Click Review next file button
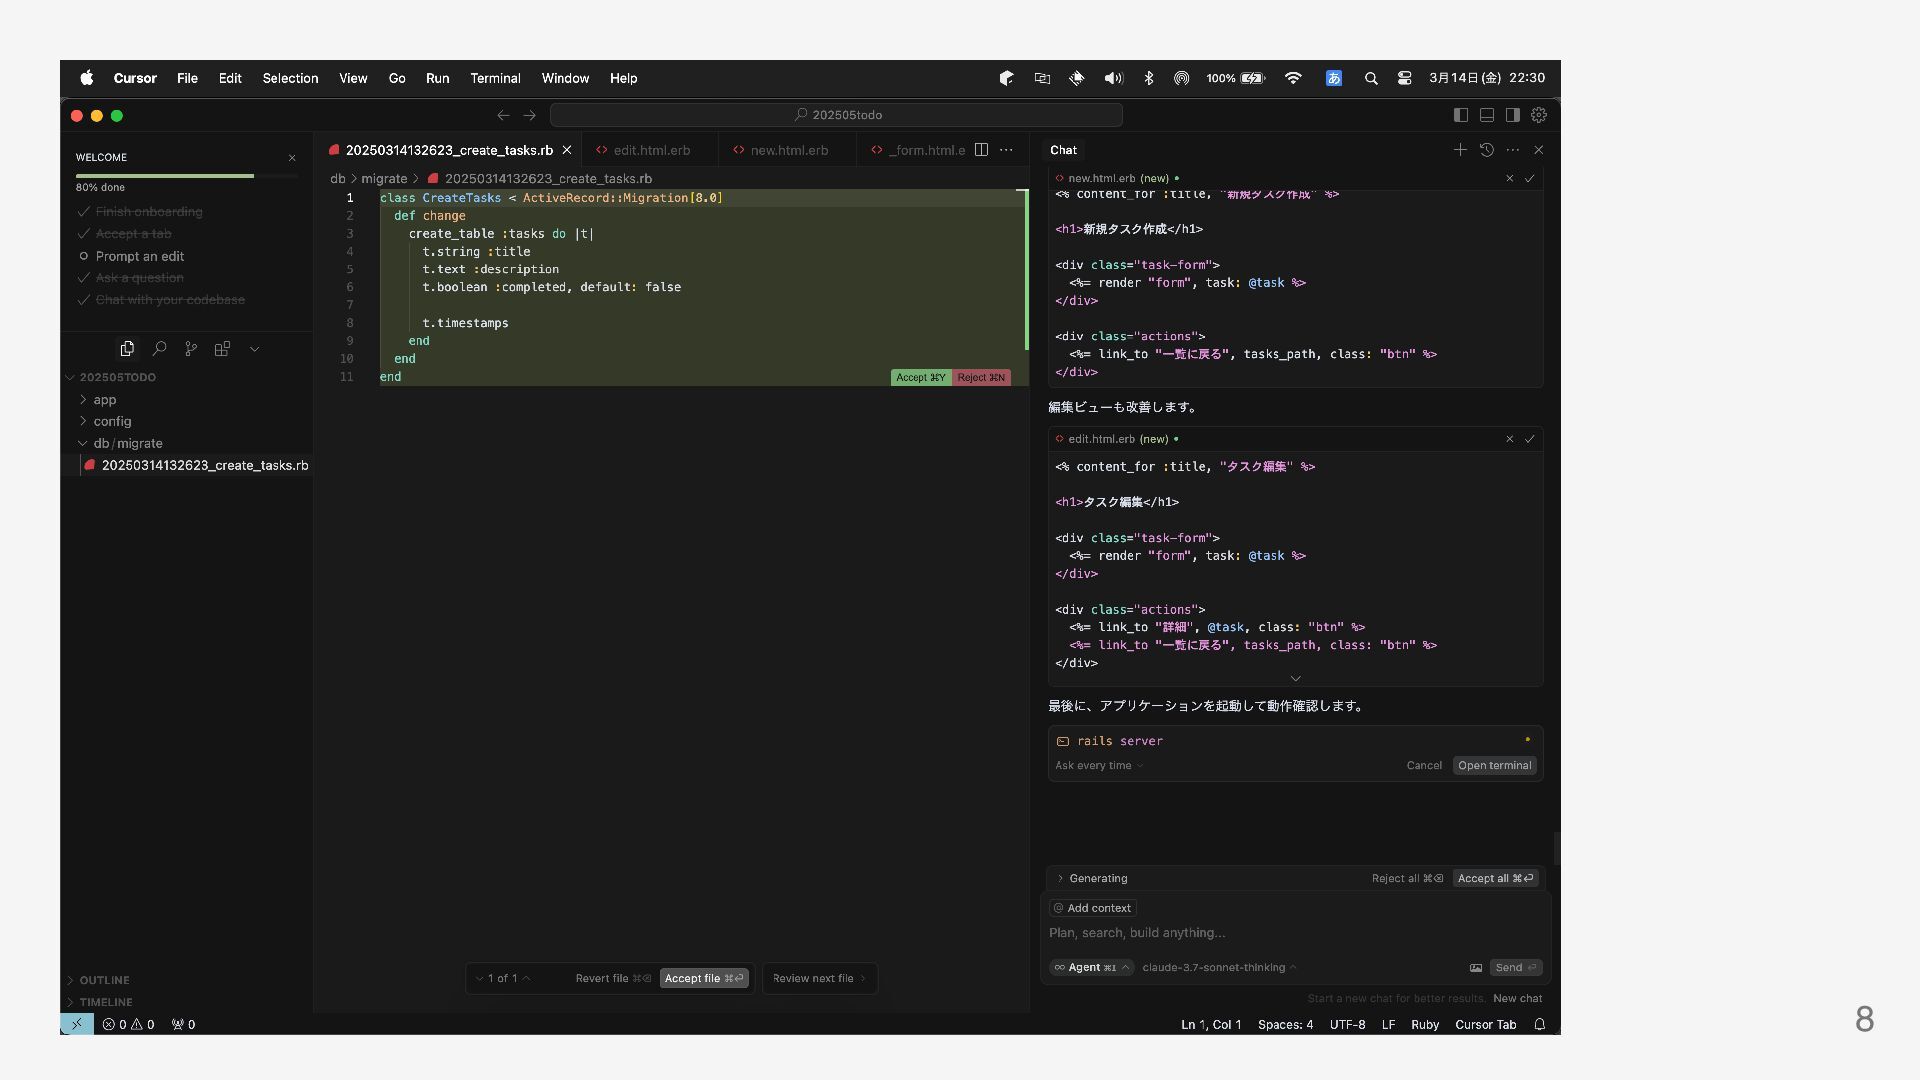The height and width of the screenshot is (1080, 1920). 820,979
